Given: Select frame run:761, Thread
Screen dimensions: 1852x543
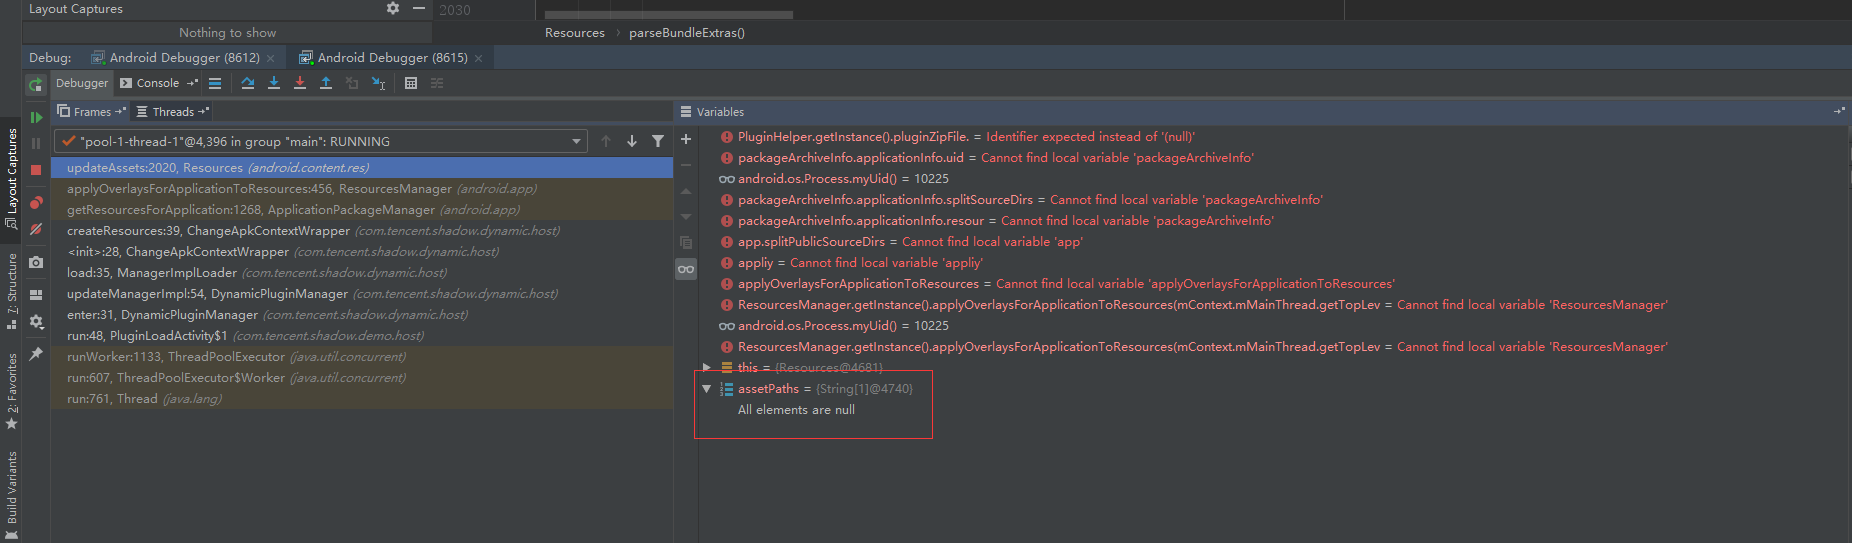Looking at the screenshot, I should point(362,398).
